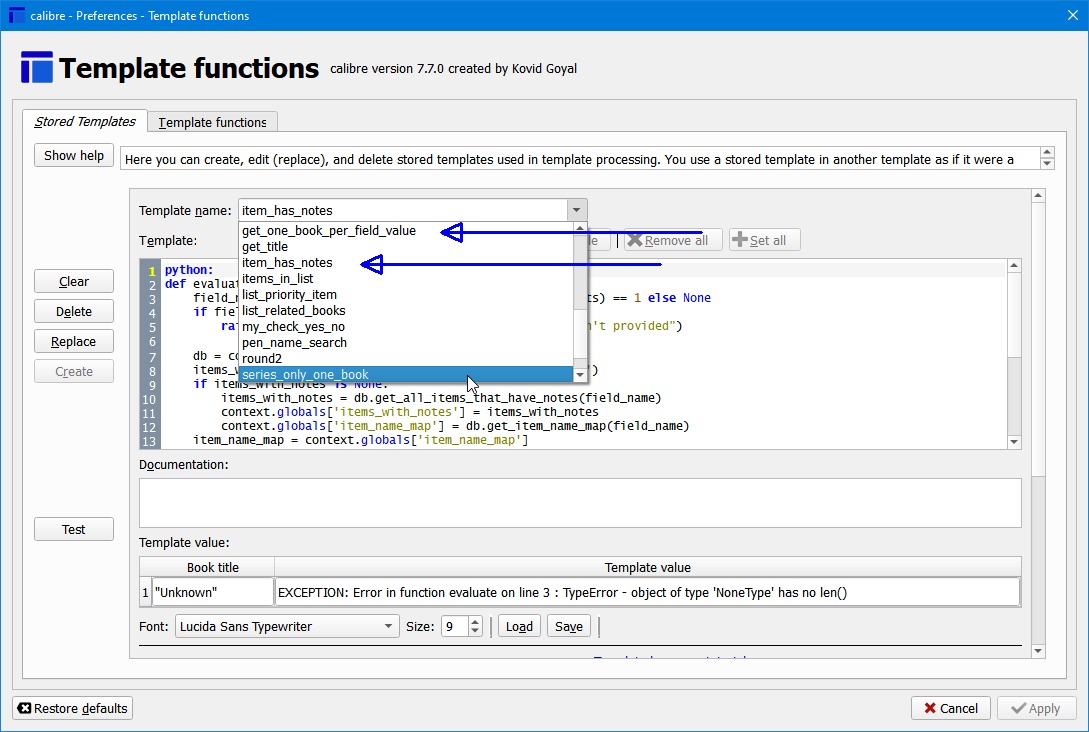Pick pen_name_search from template list

[x=294, y=343]
